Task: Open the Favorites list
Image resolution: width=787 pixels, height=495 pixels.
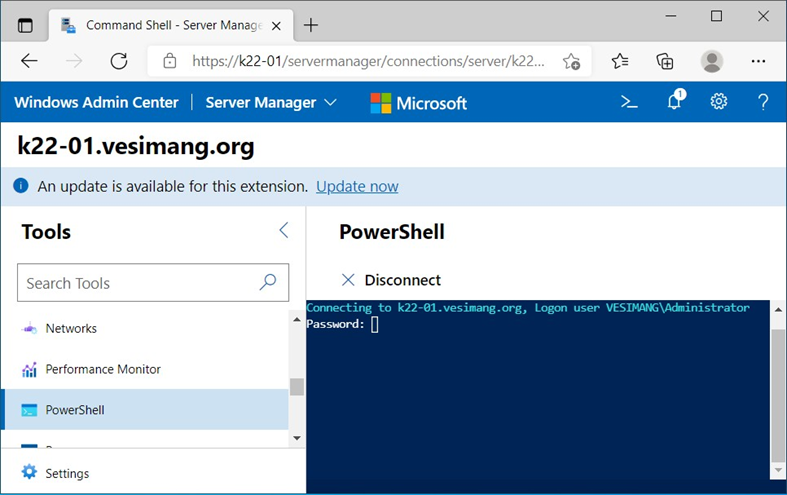Action: 620,61
